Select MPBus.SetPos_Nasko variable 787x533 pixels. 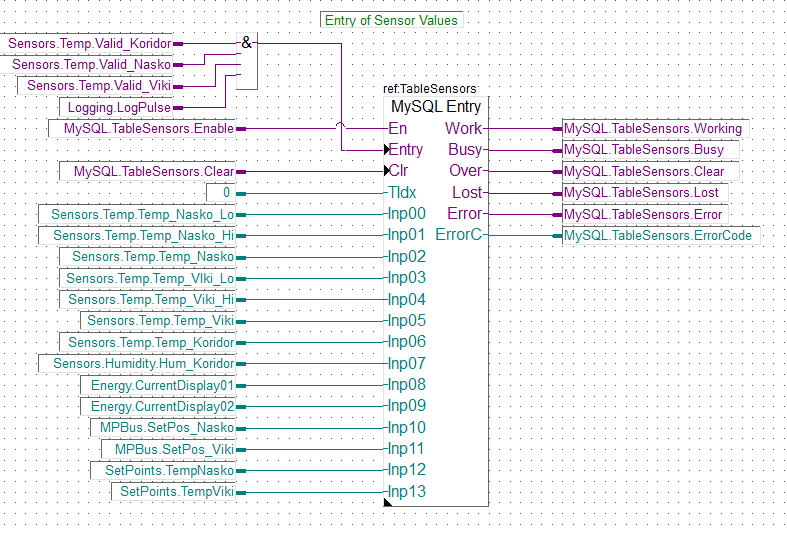[164, 428]
